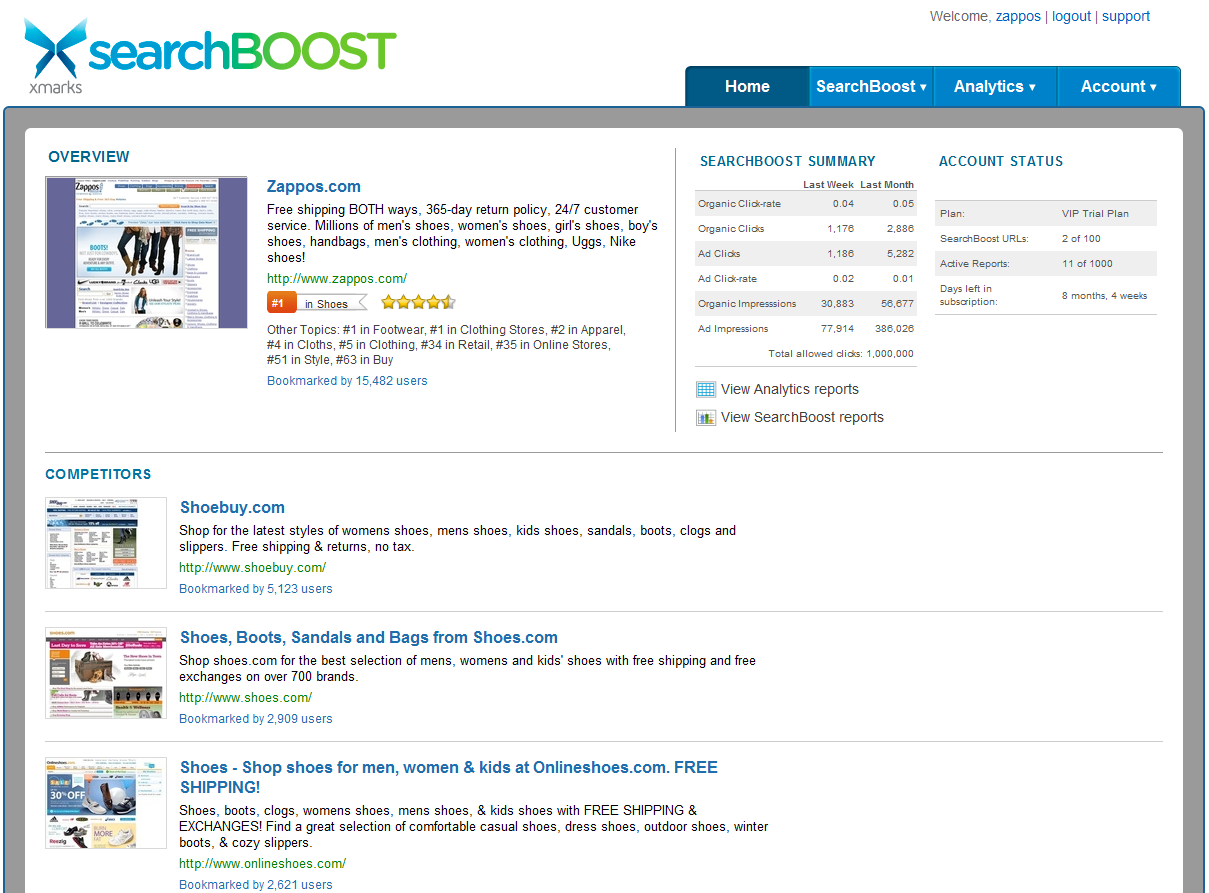Image resolution: width=1209 pixels, height=893 pixels.
Task: Visit http://www.shoebuy.com/ link
Action: click(253, 568)
